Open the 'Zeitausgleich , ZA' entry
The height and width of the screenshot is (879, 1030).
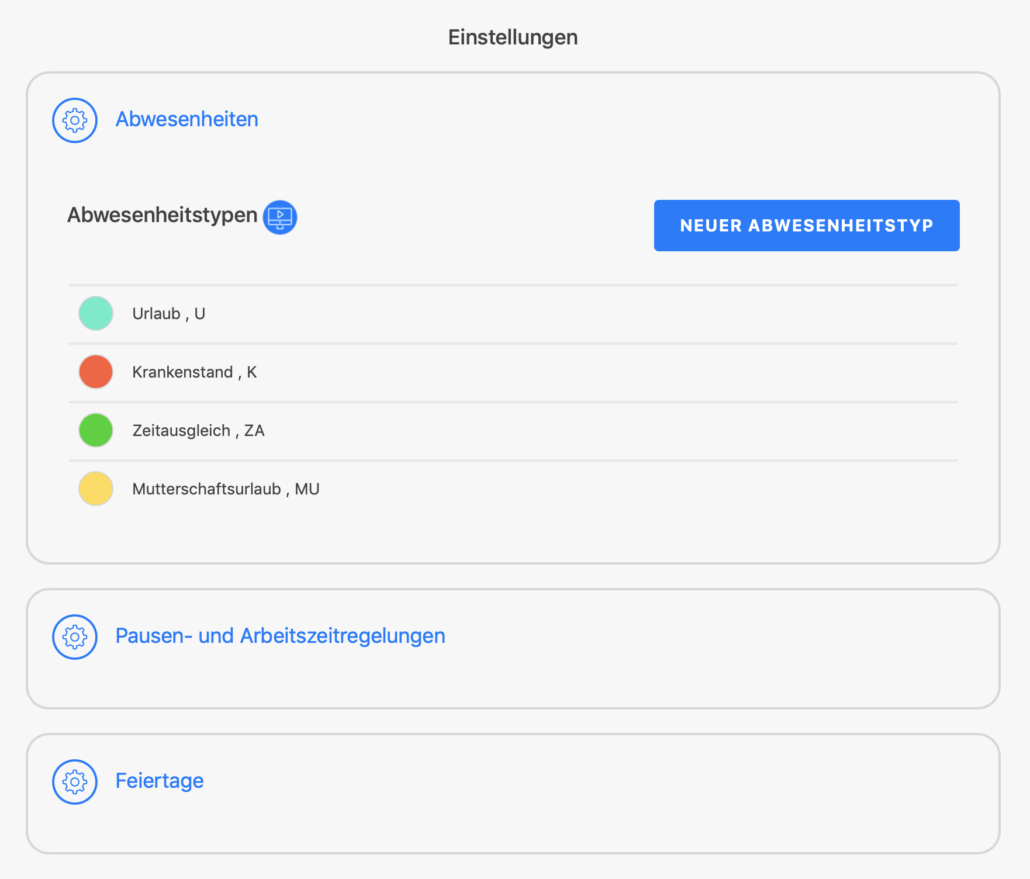pyautogui.click(x=513, y=431)
